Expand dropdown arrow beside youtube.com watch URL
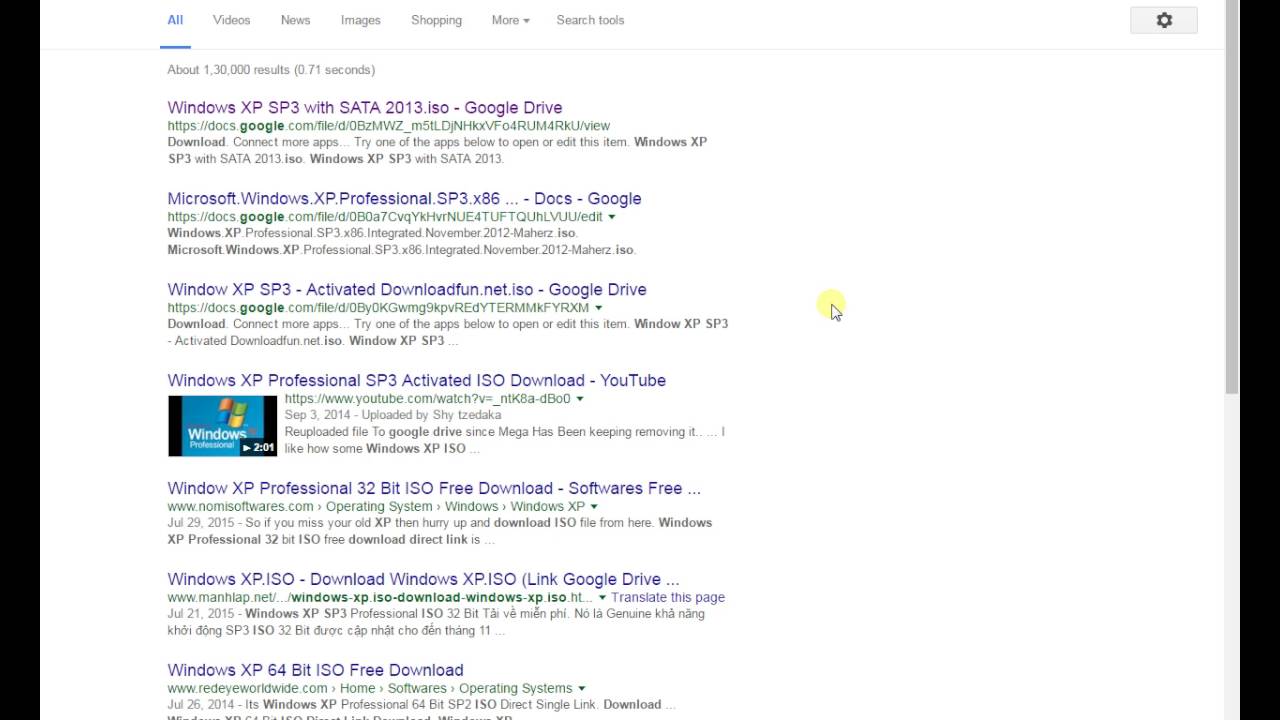The image size is (1280, 720). (x=579, y=399)
